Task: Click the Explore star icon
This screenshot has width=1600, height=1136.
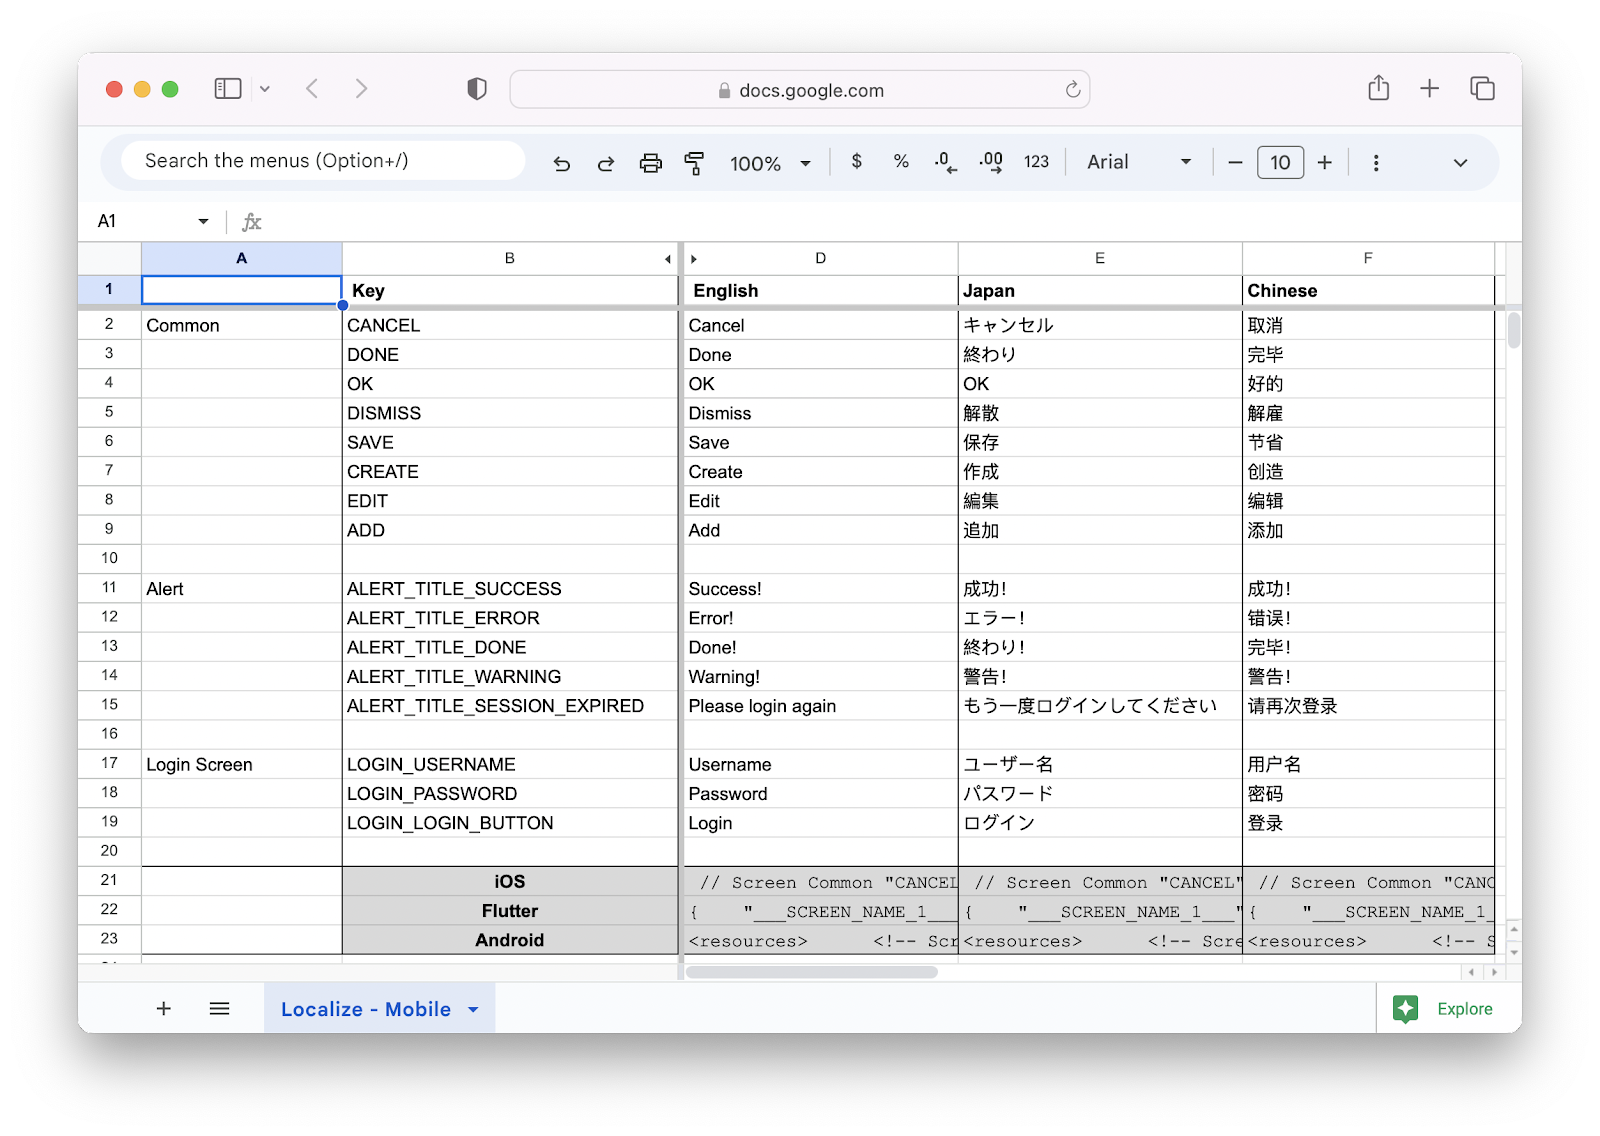Action: click(x=1405, y=1009)
